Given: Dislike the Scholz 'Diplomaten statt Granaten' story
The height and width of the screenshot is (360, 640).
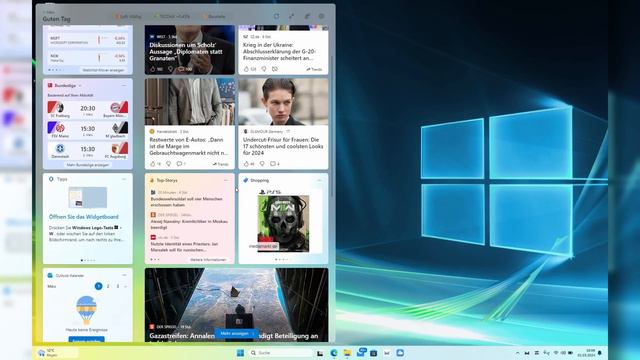Looking at the screenshot, I should point(170,69).
